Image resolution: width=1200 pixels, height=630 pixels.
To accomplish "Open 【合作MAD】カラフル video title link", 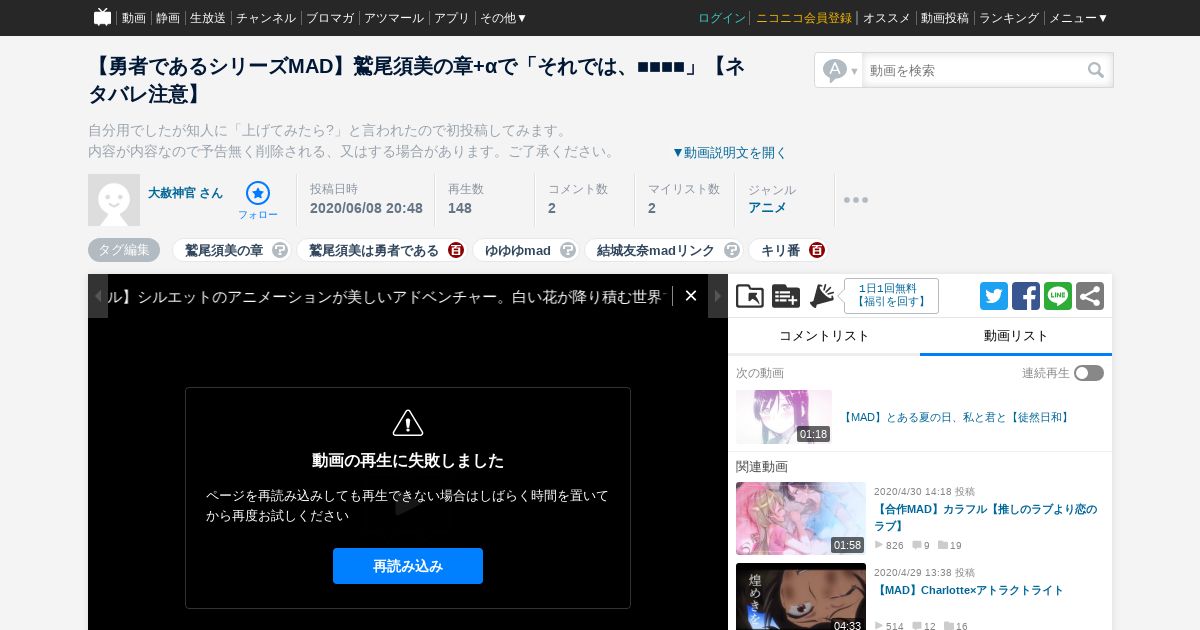I will tap(985, 517).
